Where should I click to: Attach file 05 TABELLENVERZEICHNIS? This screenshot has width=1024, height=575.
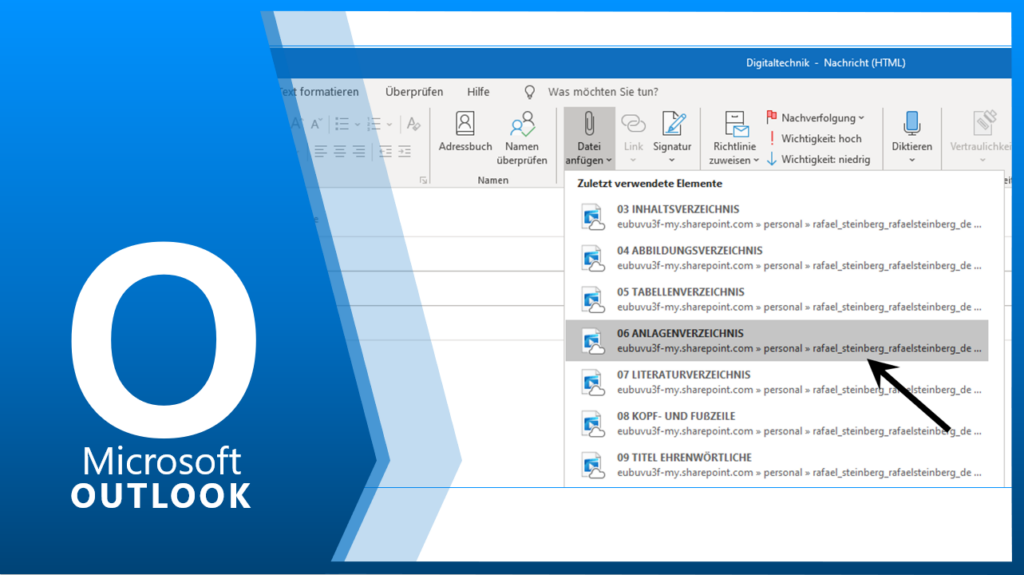click(x=776, y=299)
